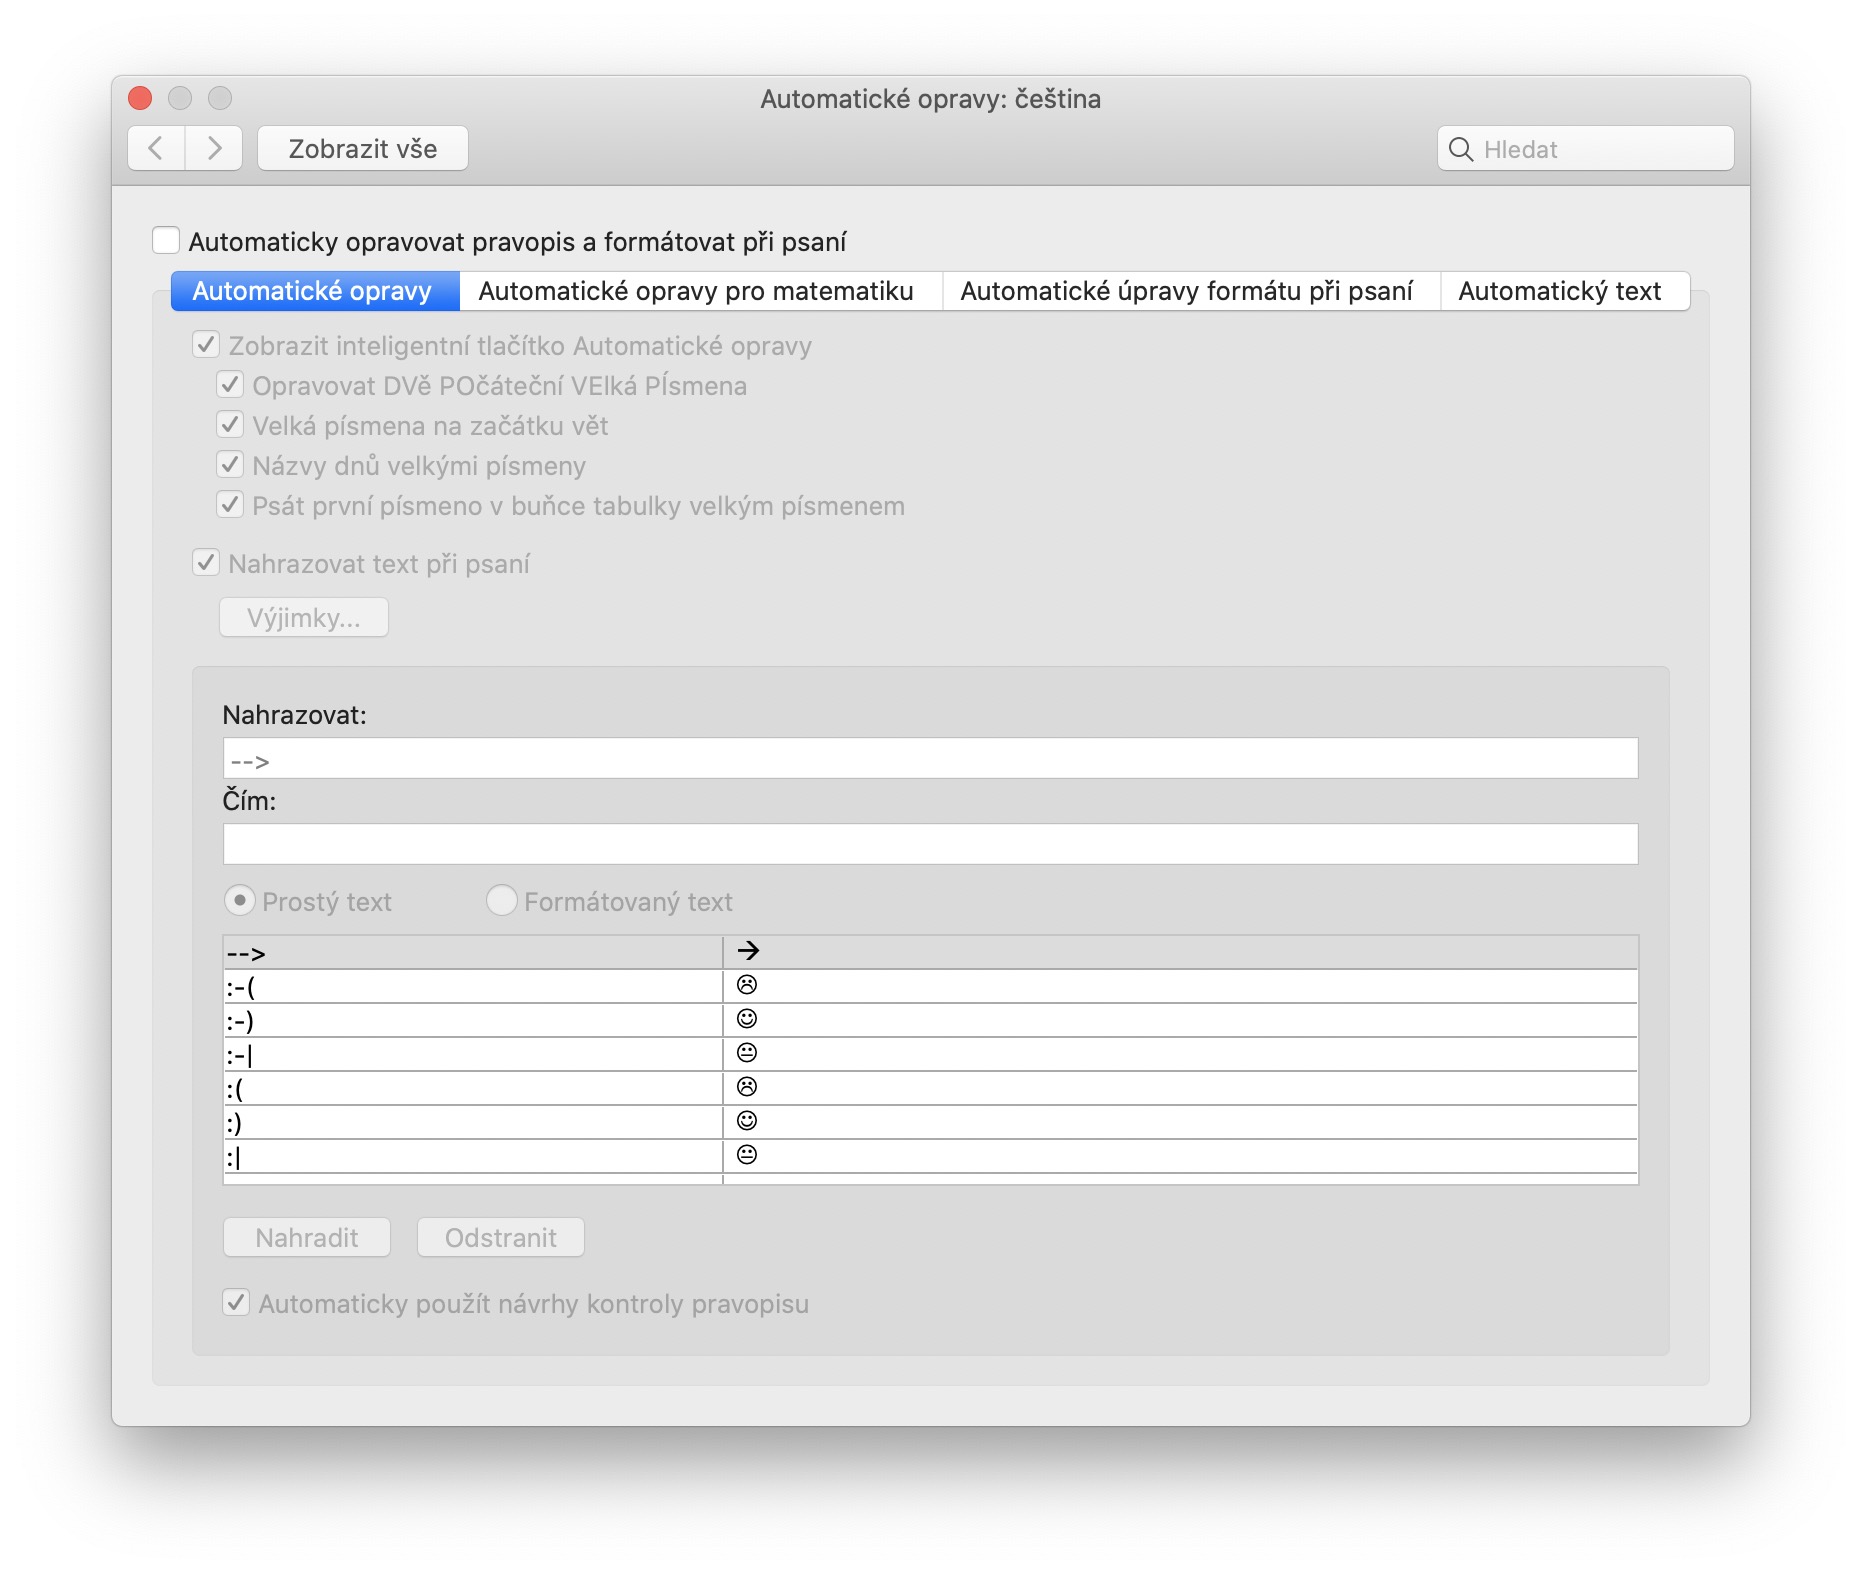Click the Nahradit button
Image resolution: width=1862 pixels, height=1574 pixels.
click(x=307, y=1238)
